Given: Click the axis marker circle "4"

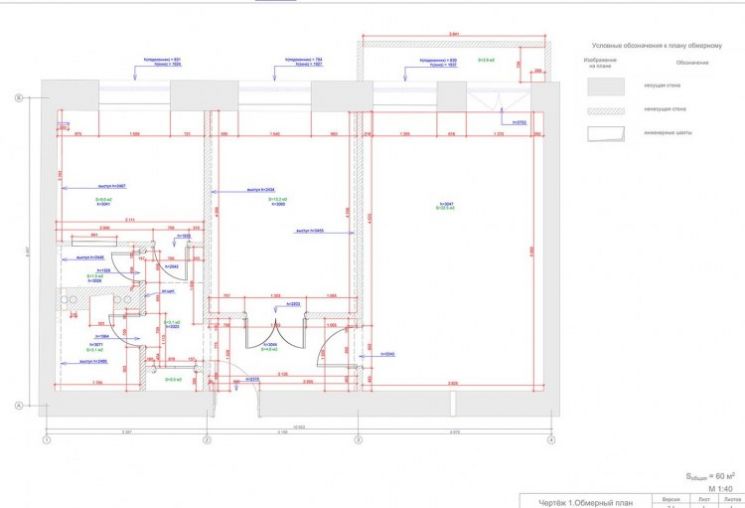Looking at the screenshot, I should [x=551, y=441].
